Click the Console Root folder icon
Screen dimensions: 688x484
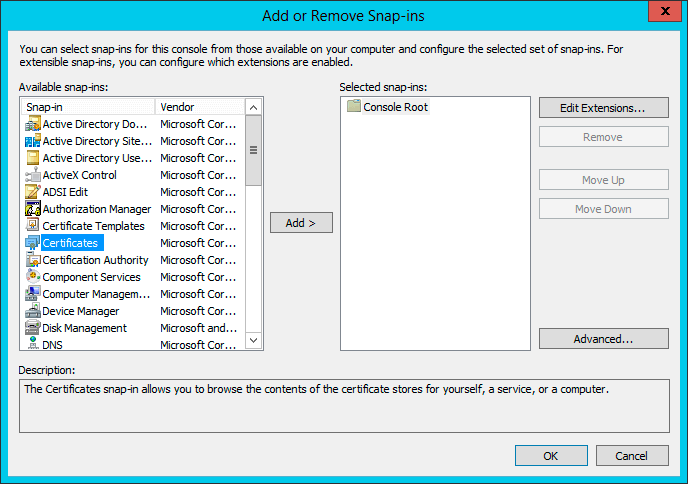[x=353, y=106]
